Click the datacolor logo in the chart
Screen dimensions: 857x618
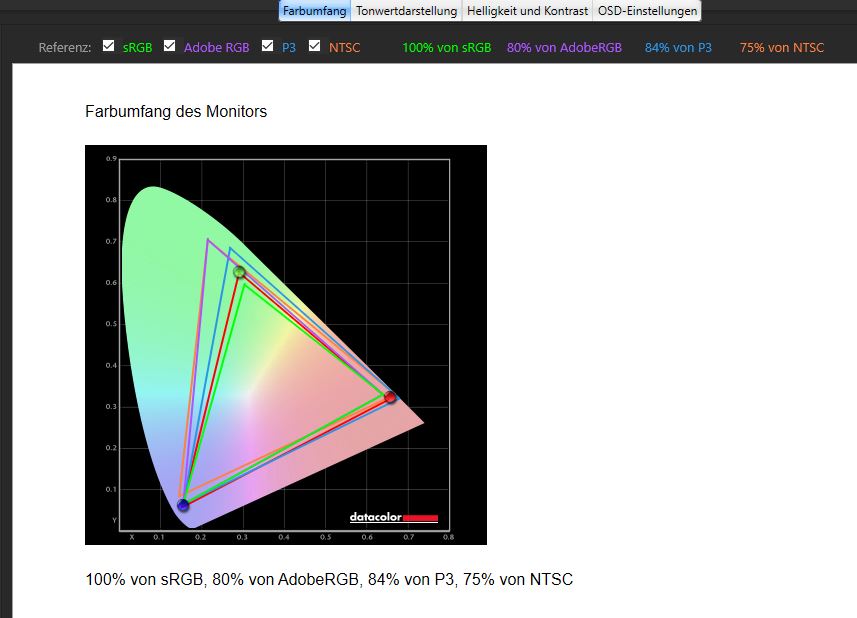click(394, 517)
